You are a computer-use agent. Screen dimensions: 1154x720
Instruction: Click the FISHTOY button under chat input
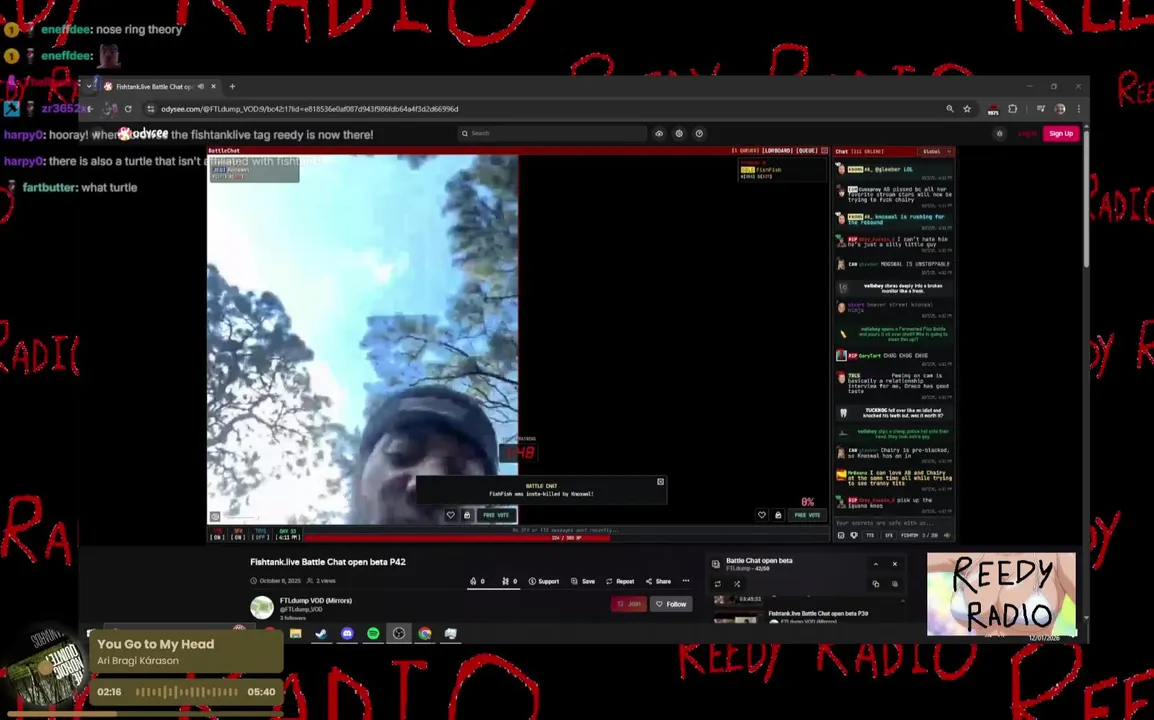click(910, 535)
